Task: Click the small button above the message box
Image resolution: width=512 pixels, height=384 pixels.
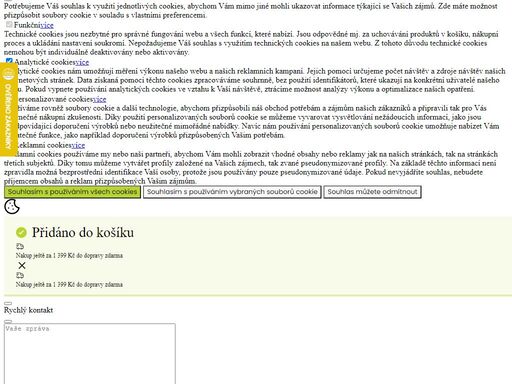Action: click(x=8, y=321)
